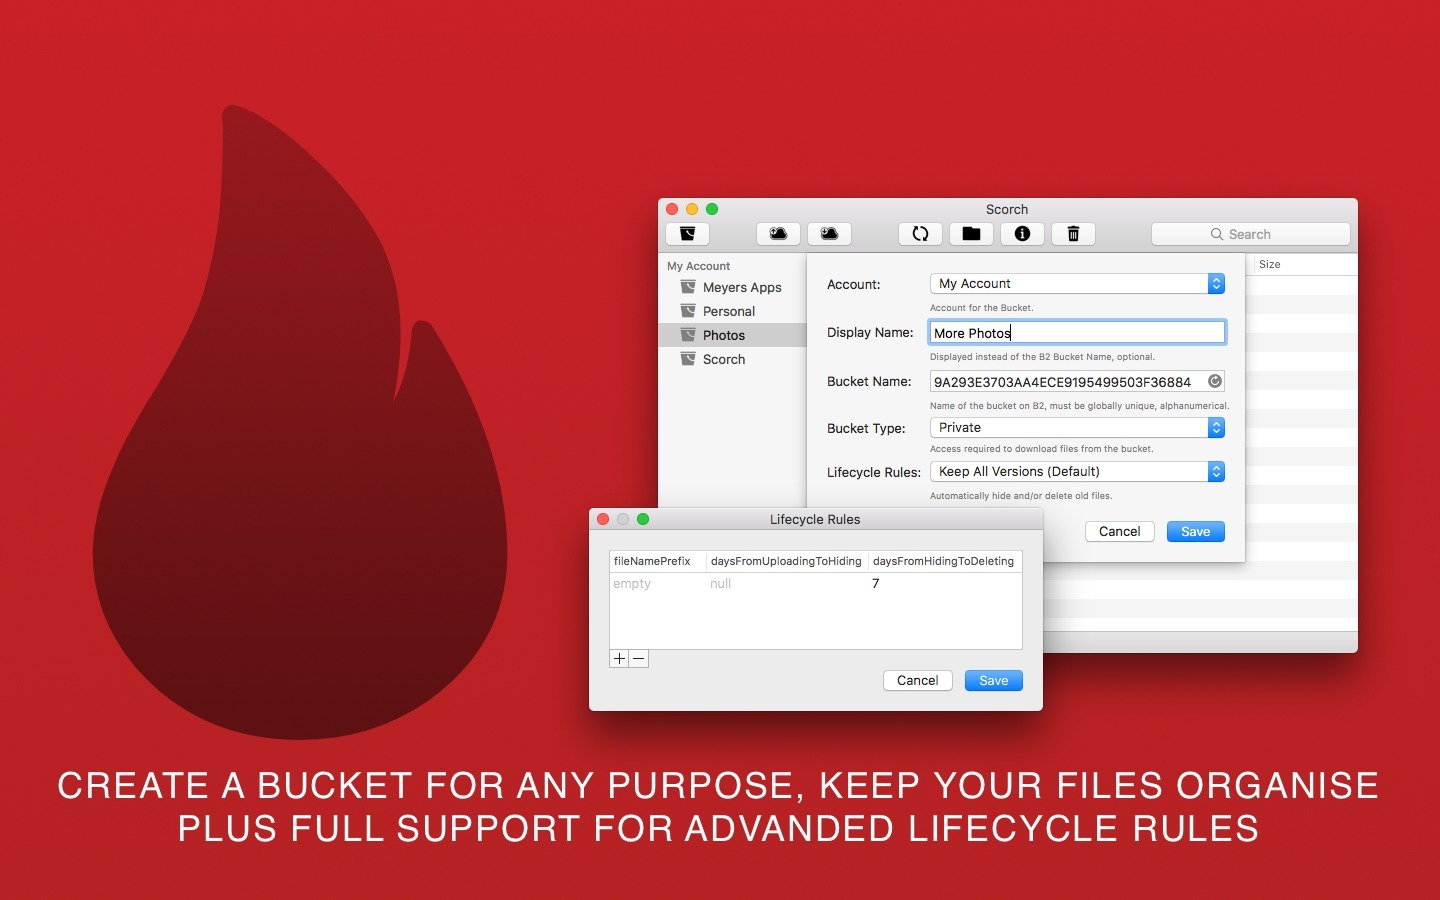Click the cloud upload toolbar icon

coord(778,234)
